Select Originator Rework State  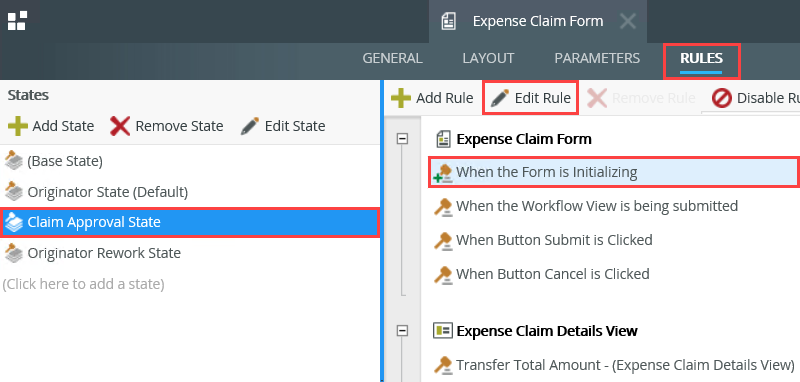(x=190, y=253)
